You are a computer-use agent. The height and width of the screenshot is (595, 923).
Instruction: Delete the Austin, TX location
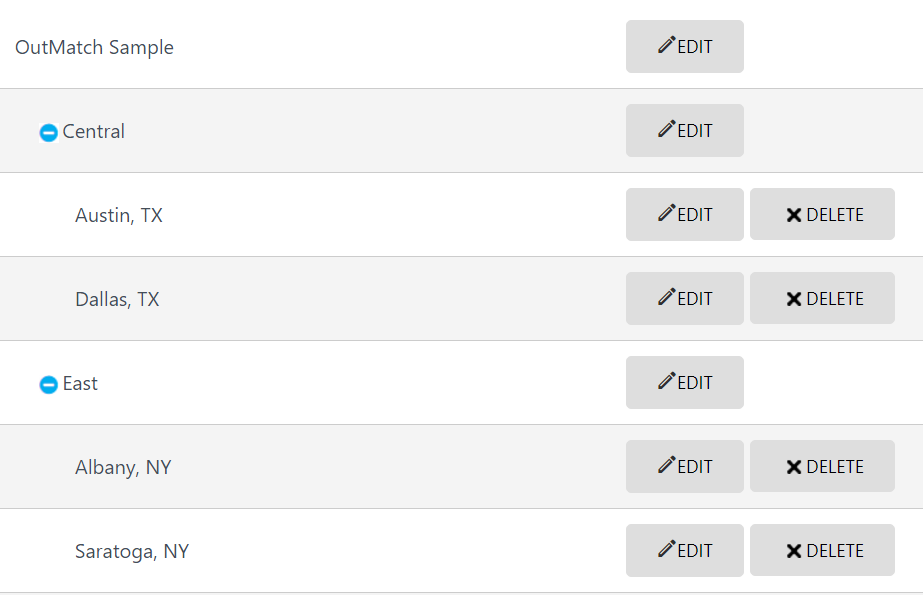[822, 214]
